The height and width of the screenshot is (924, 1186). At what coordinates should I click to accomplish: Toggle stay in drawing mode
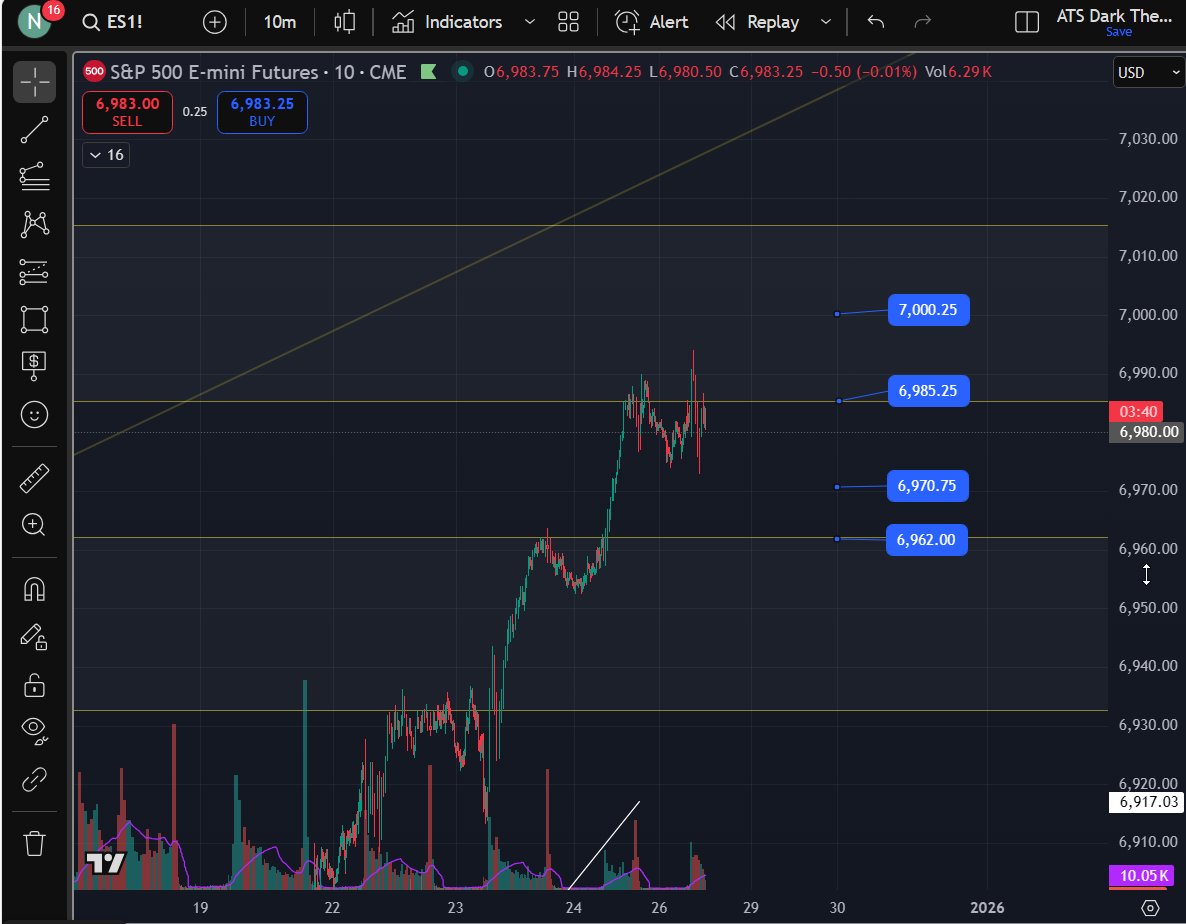[34, 637]
